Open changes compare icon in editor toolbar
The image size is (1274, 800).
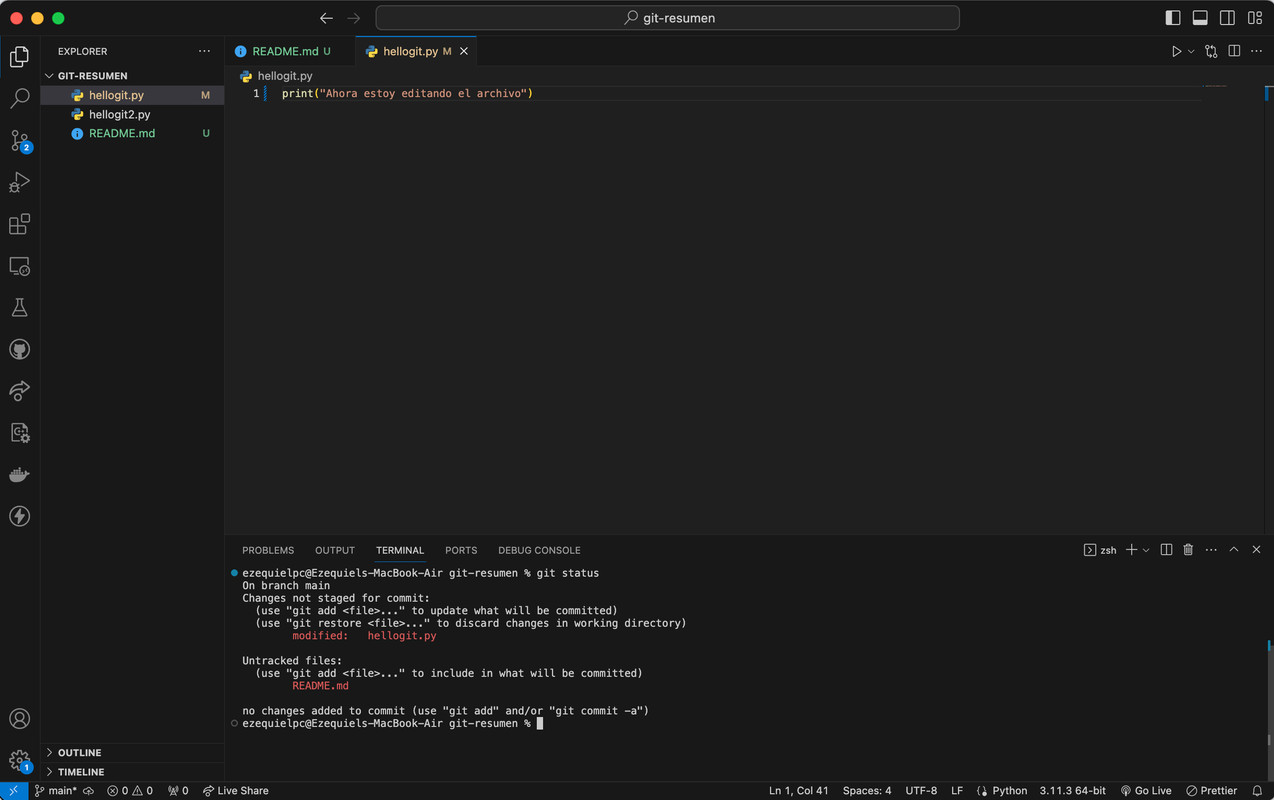tap(1211, 51)
